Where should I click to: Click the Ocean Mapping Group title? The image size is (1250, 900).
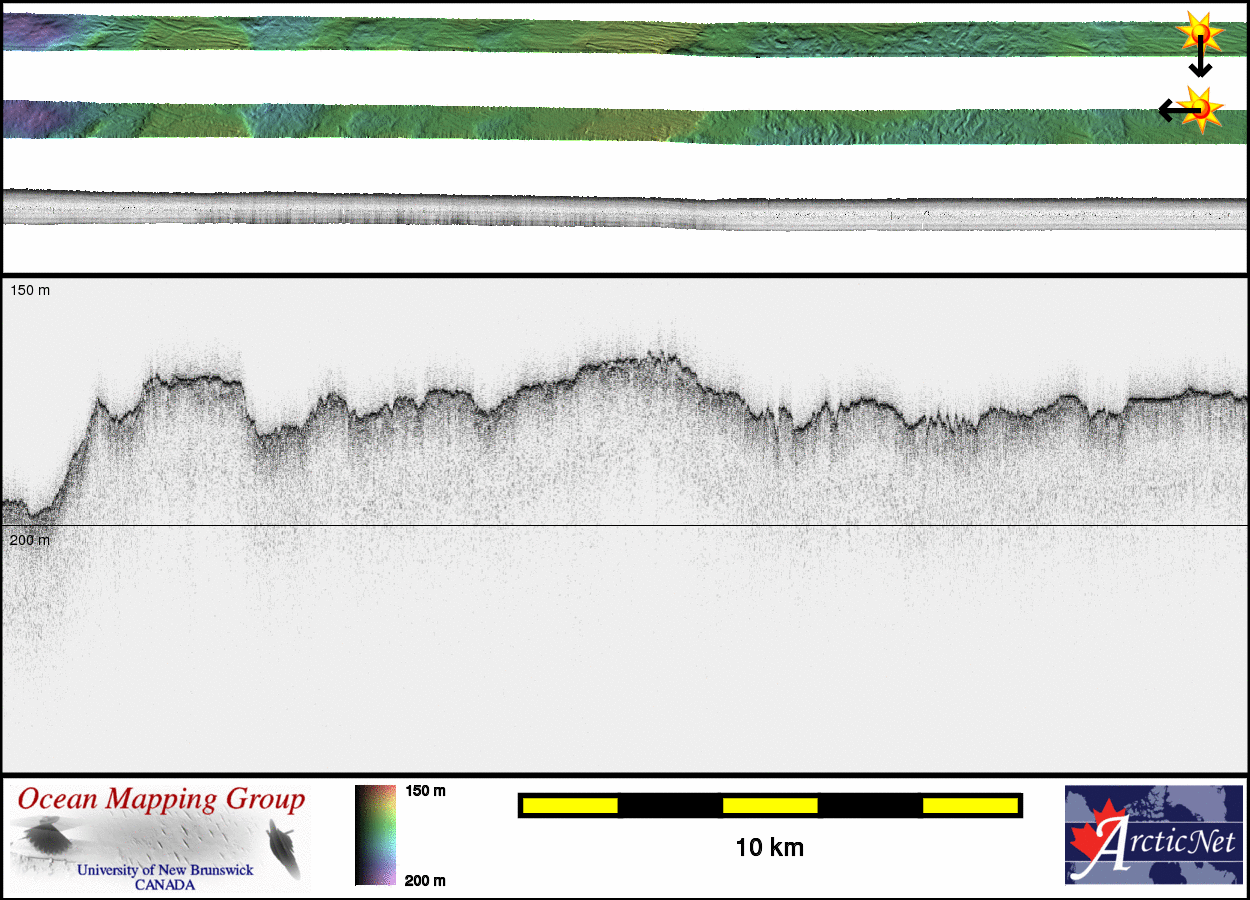tap(161, 800)
